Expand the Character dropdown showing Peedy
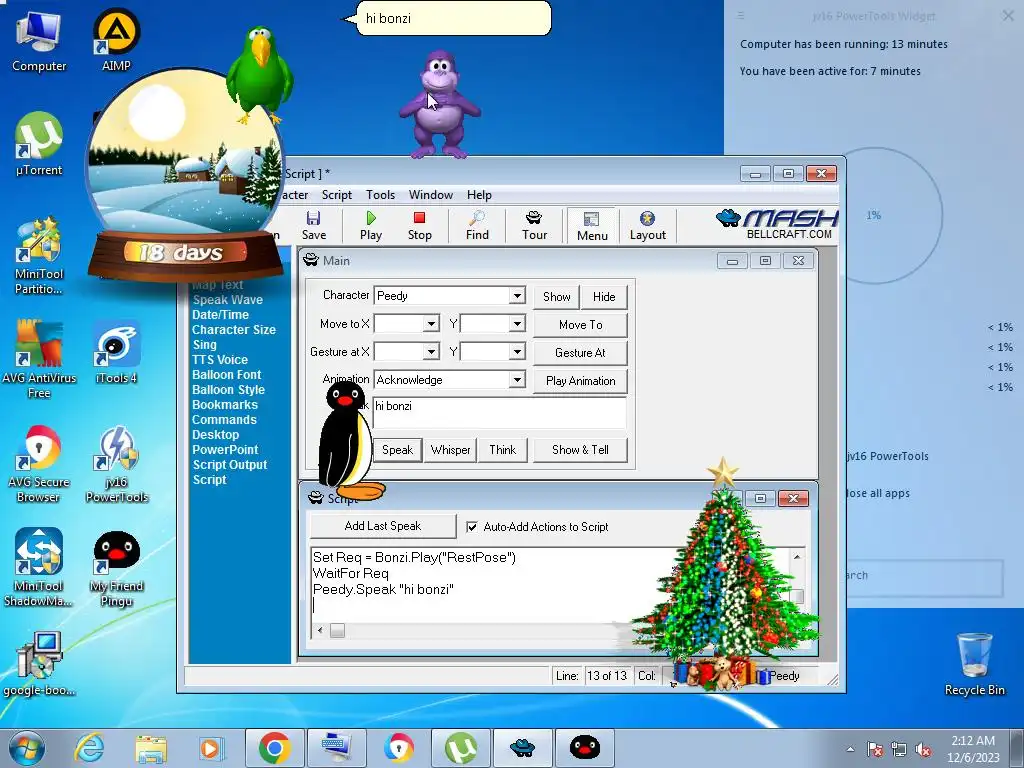 point(517,296)
